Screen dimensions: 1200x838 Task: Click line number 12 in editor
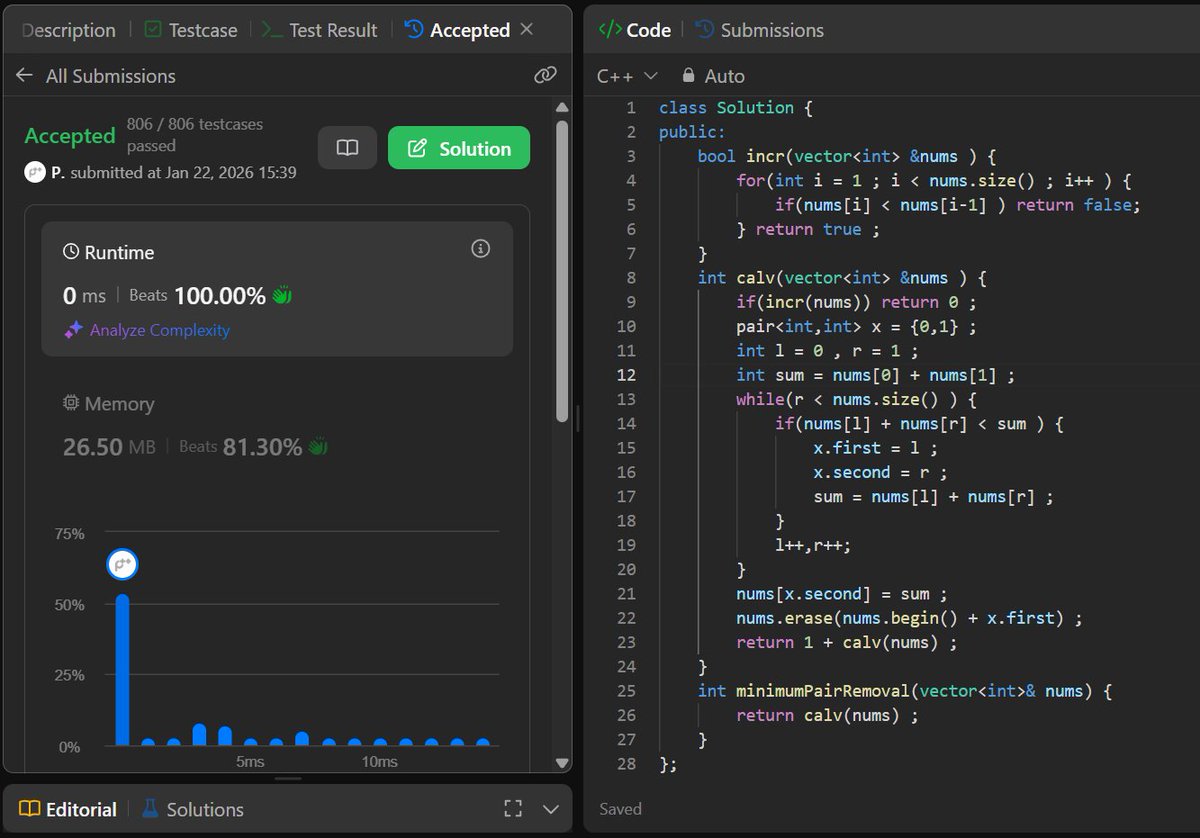tap(626, 375)
